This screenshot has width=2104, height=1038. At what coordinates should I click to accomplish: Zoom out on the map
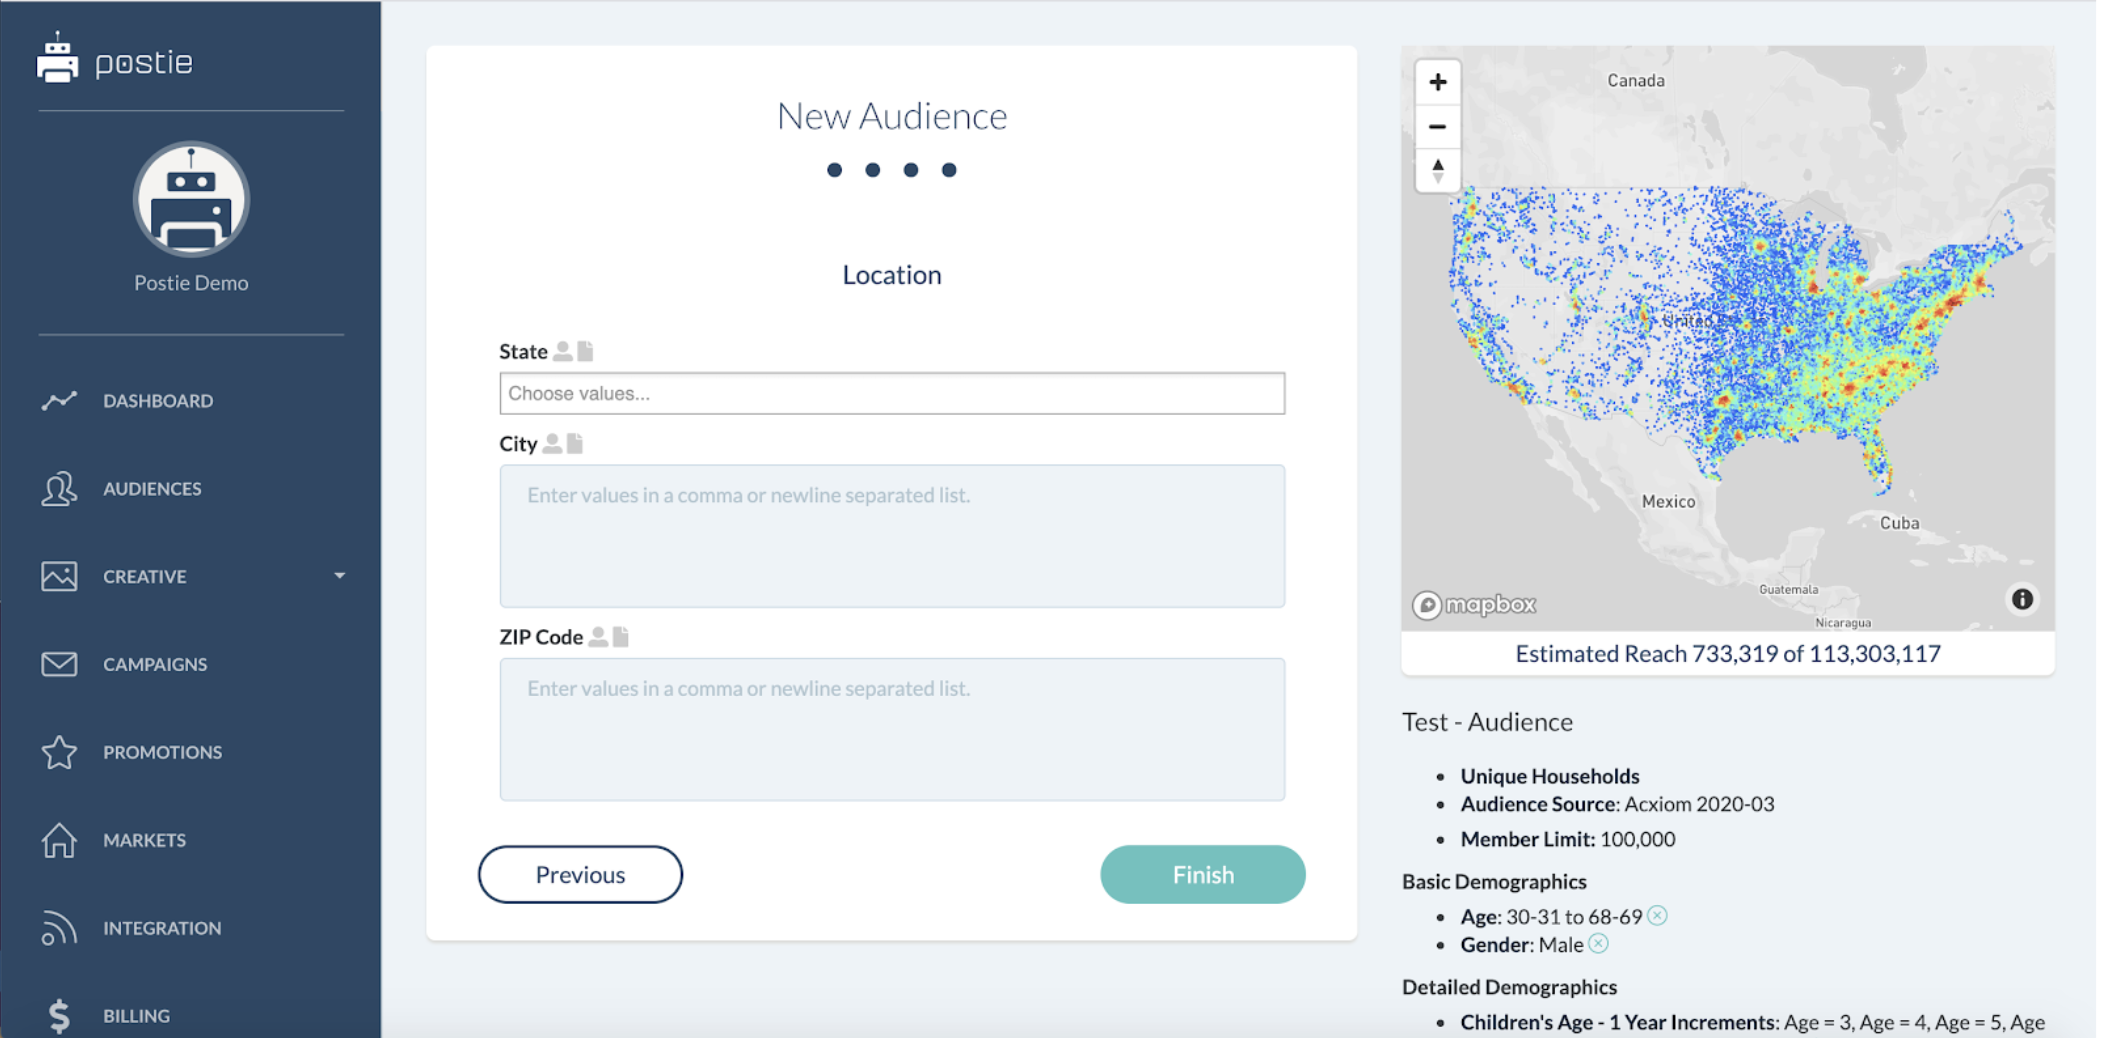[x=1437, y=127]
